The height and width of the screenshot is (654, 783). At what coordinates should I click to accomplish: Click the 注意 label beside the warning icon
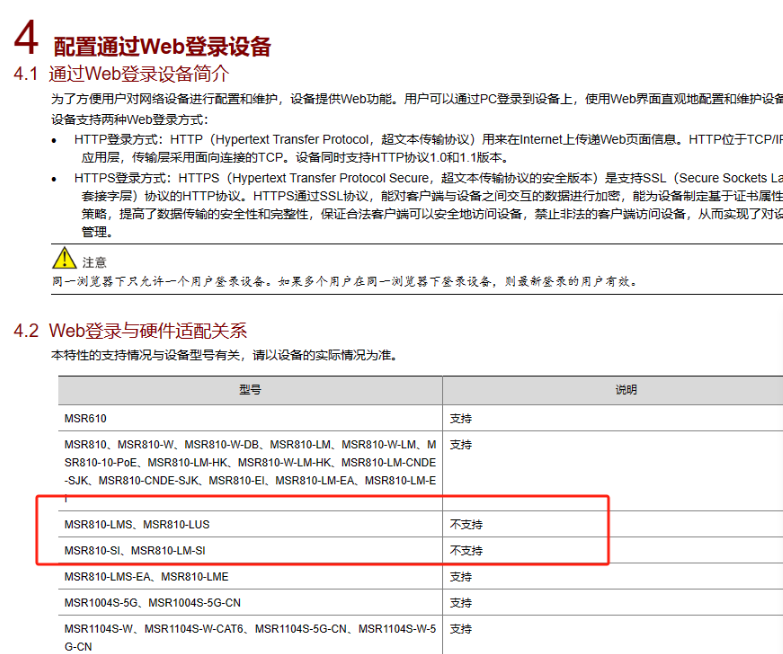click(x=94, y=263)
